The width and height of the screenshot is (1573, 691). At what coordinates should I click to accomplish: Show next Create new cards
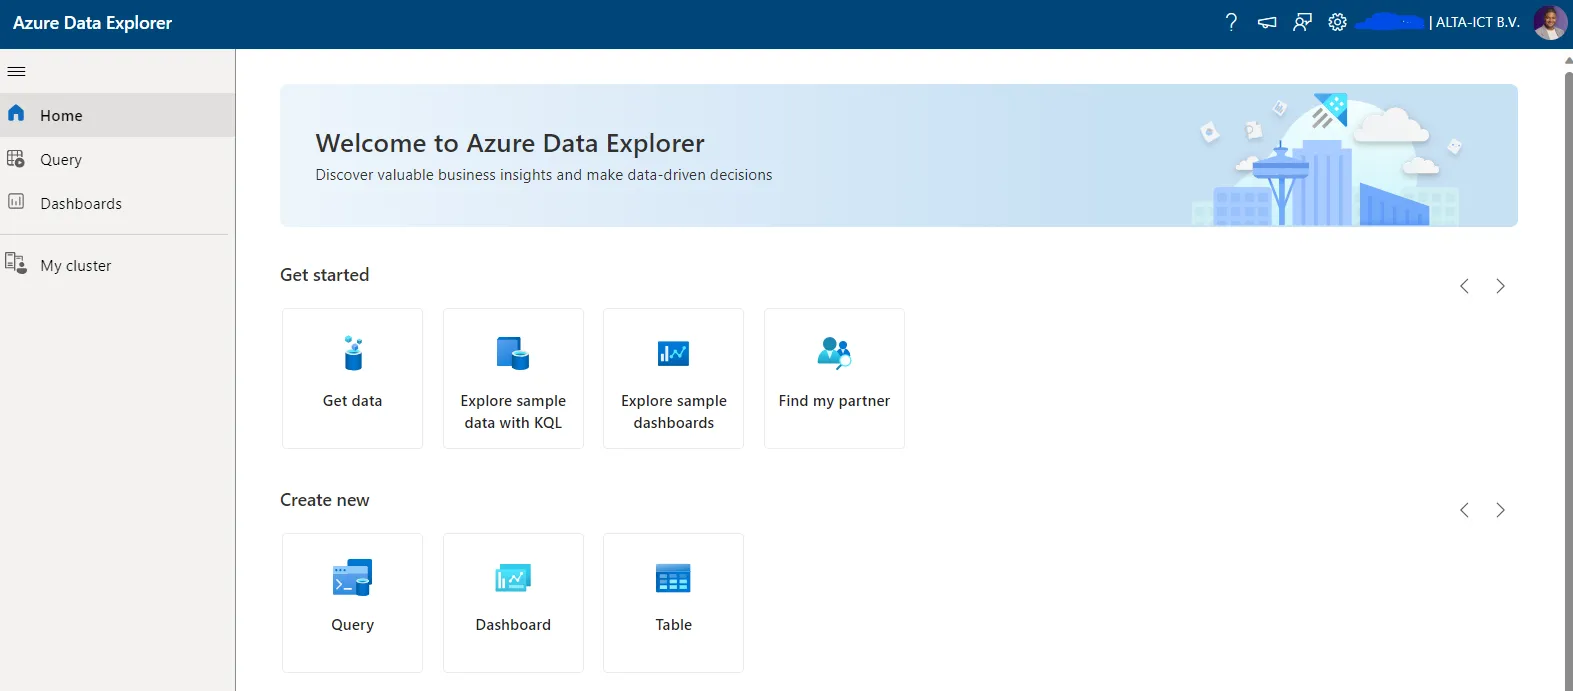(x=1500, y=510)
